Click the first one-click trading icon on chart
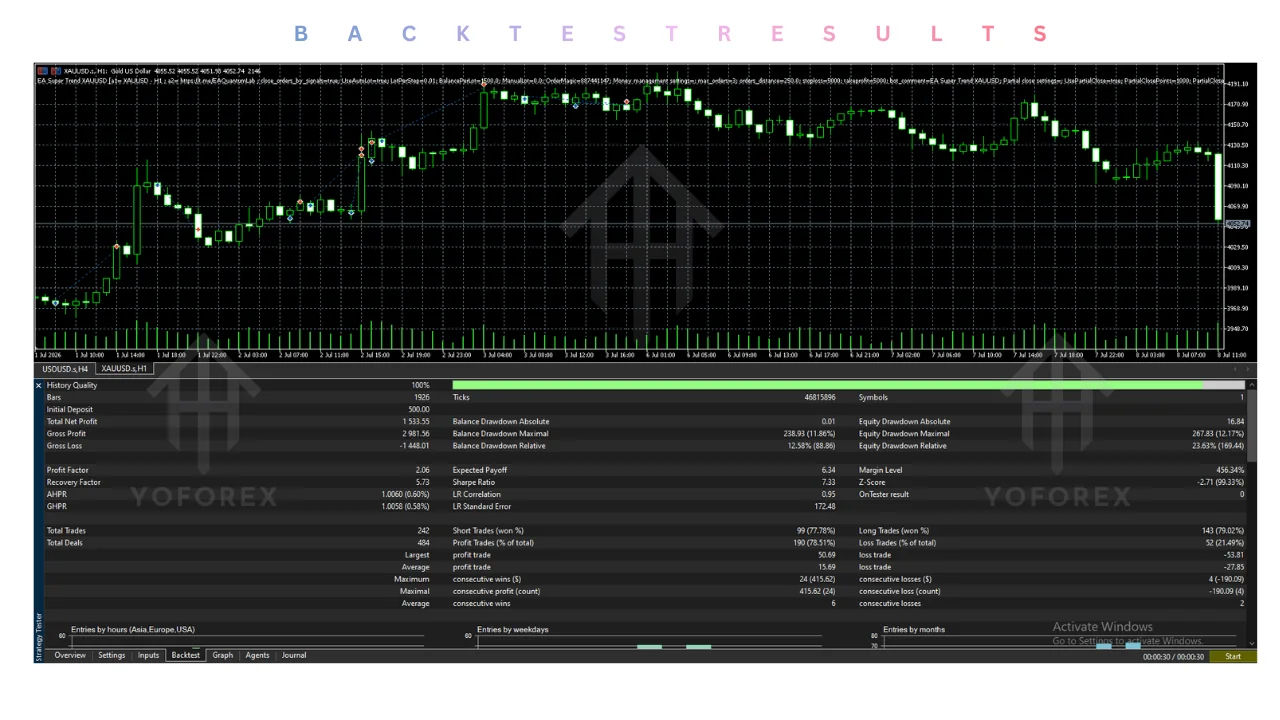Screen dimensions: 1280x720 coord(43,71)
